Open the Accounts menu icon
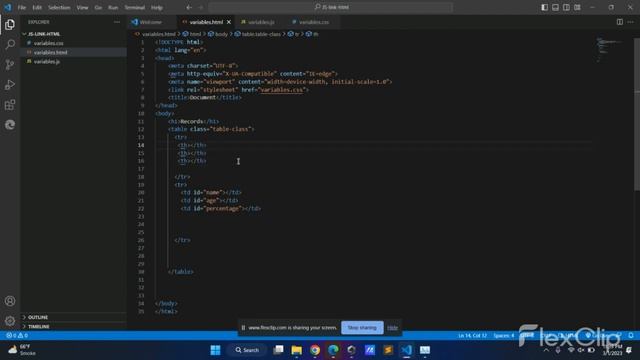Screen dimensions: 640x360 pyautogui.click(x=10, y=301)
